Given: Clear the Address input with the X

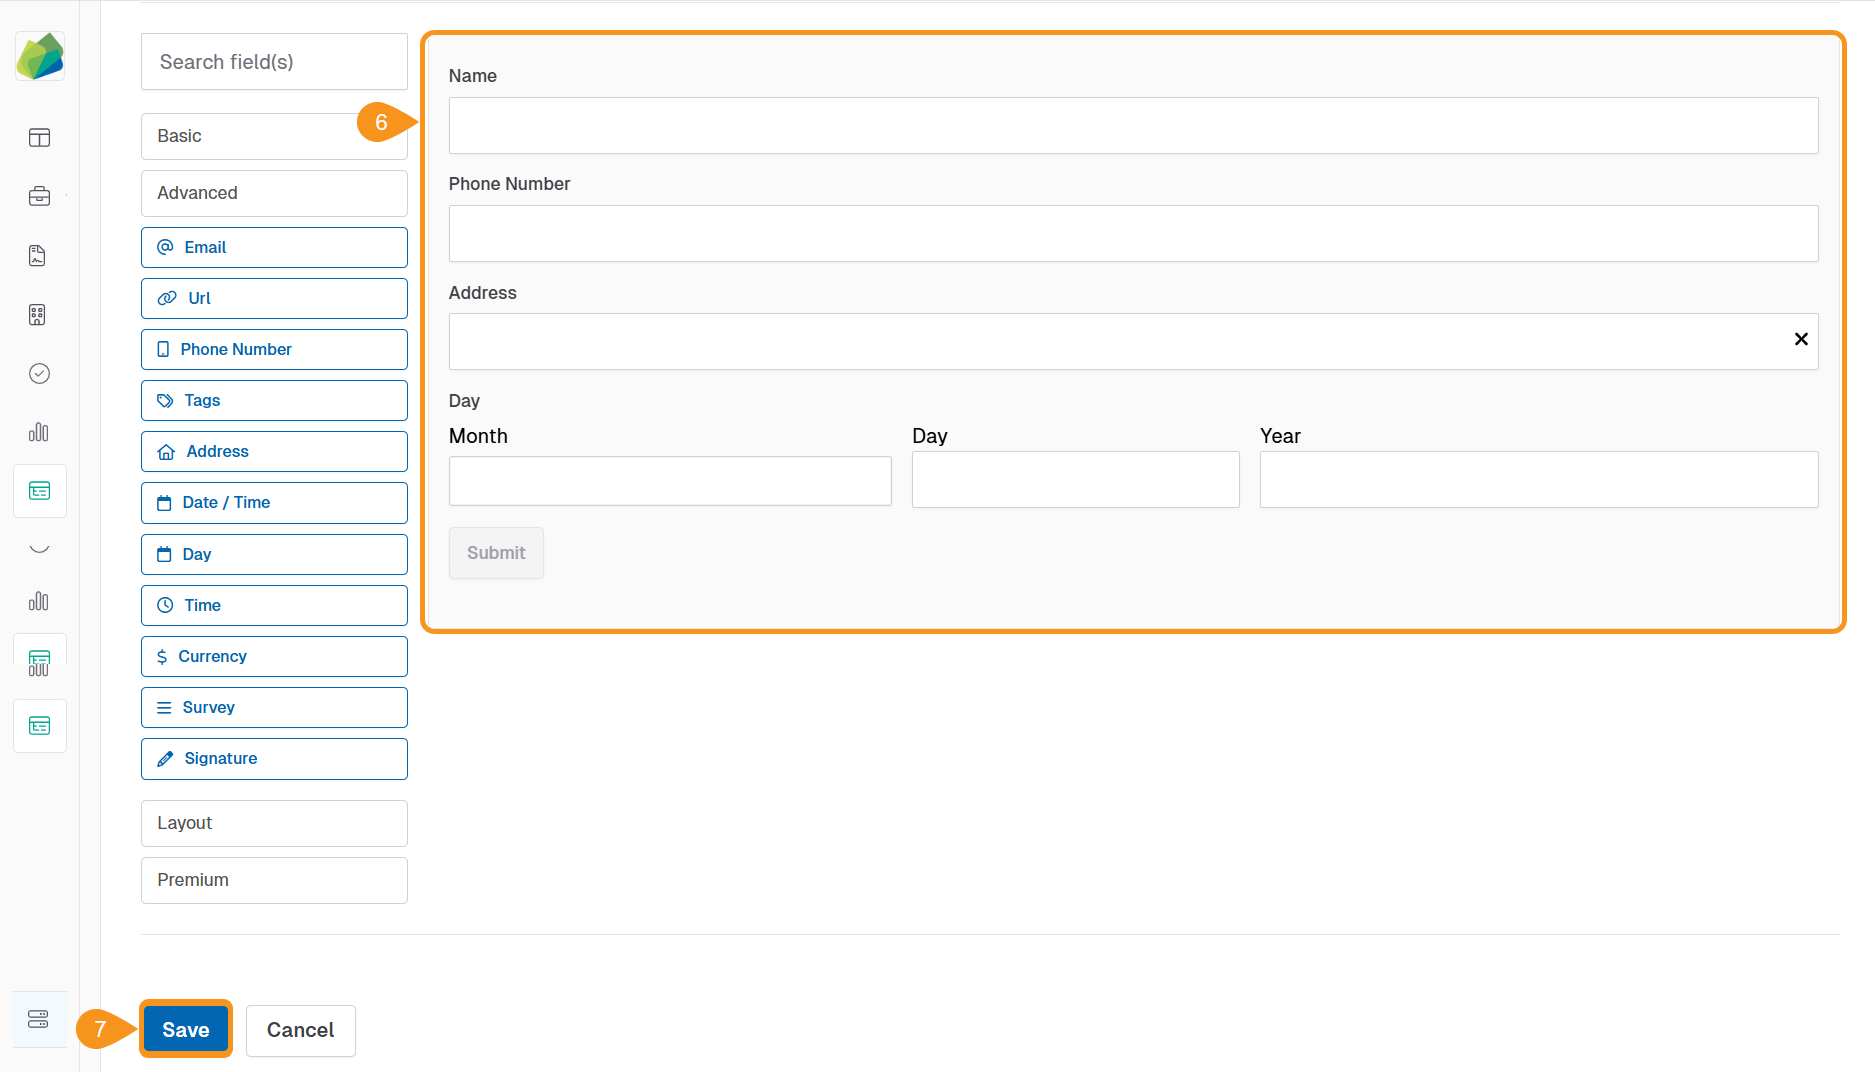Looking at the screenshot, I should (x=1802, y=340).
